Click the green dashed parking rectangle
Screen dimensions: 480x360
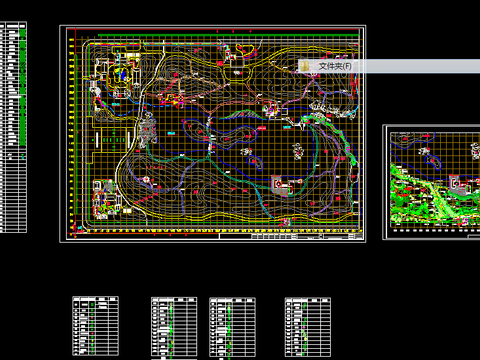pyautogui.click(x=113, y=140)
